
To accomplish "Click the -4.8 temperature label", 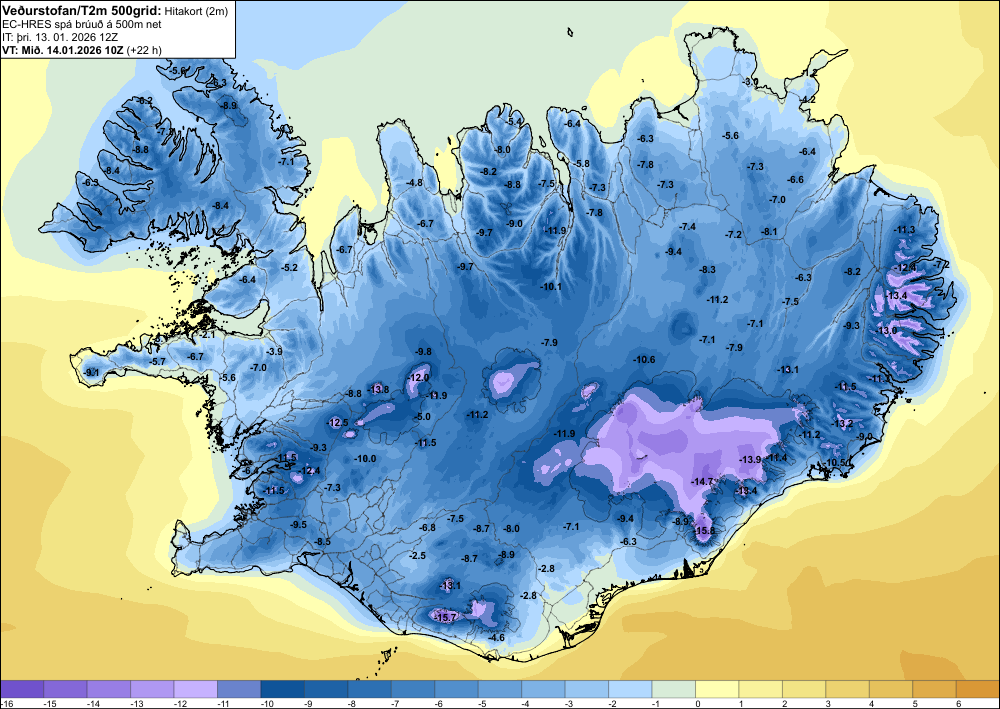I will 415,183.
